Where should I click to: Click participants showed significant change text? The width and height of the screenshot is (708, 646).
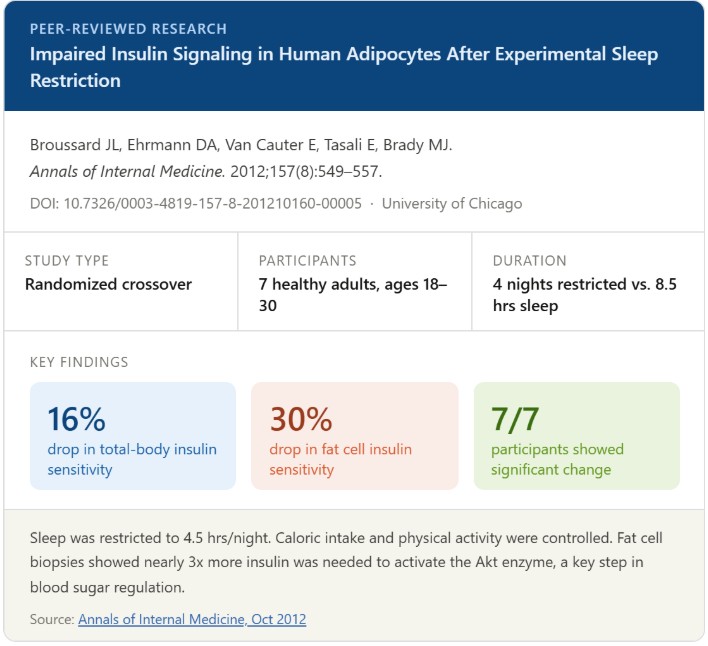(x=557, y=460)
